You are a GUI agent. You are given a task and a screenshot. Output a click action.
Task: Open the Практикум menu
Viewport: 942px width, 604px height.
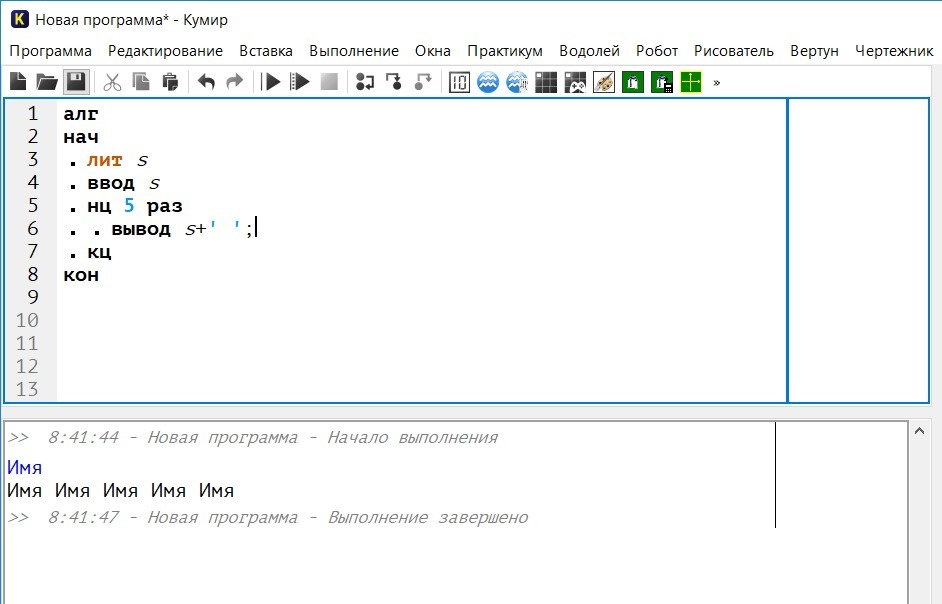pyautogui.click(x=505, y=51)
